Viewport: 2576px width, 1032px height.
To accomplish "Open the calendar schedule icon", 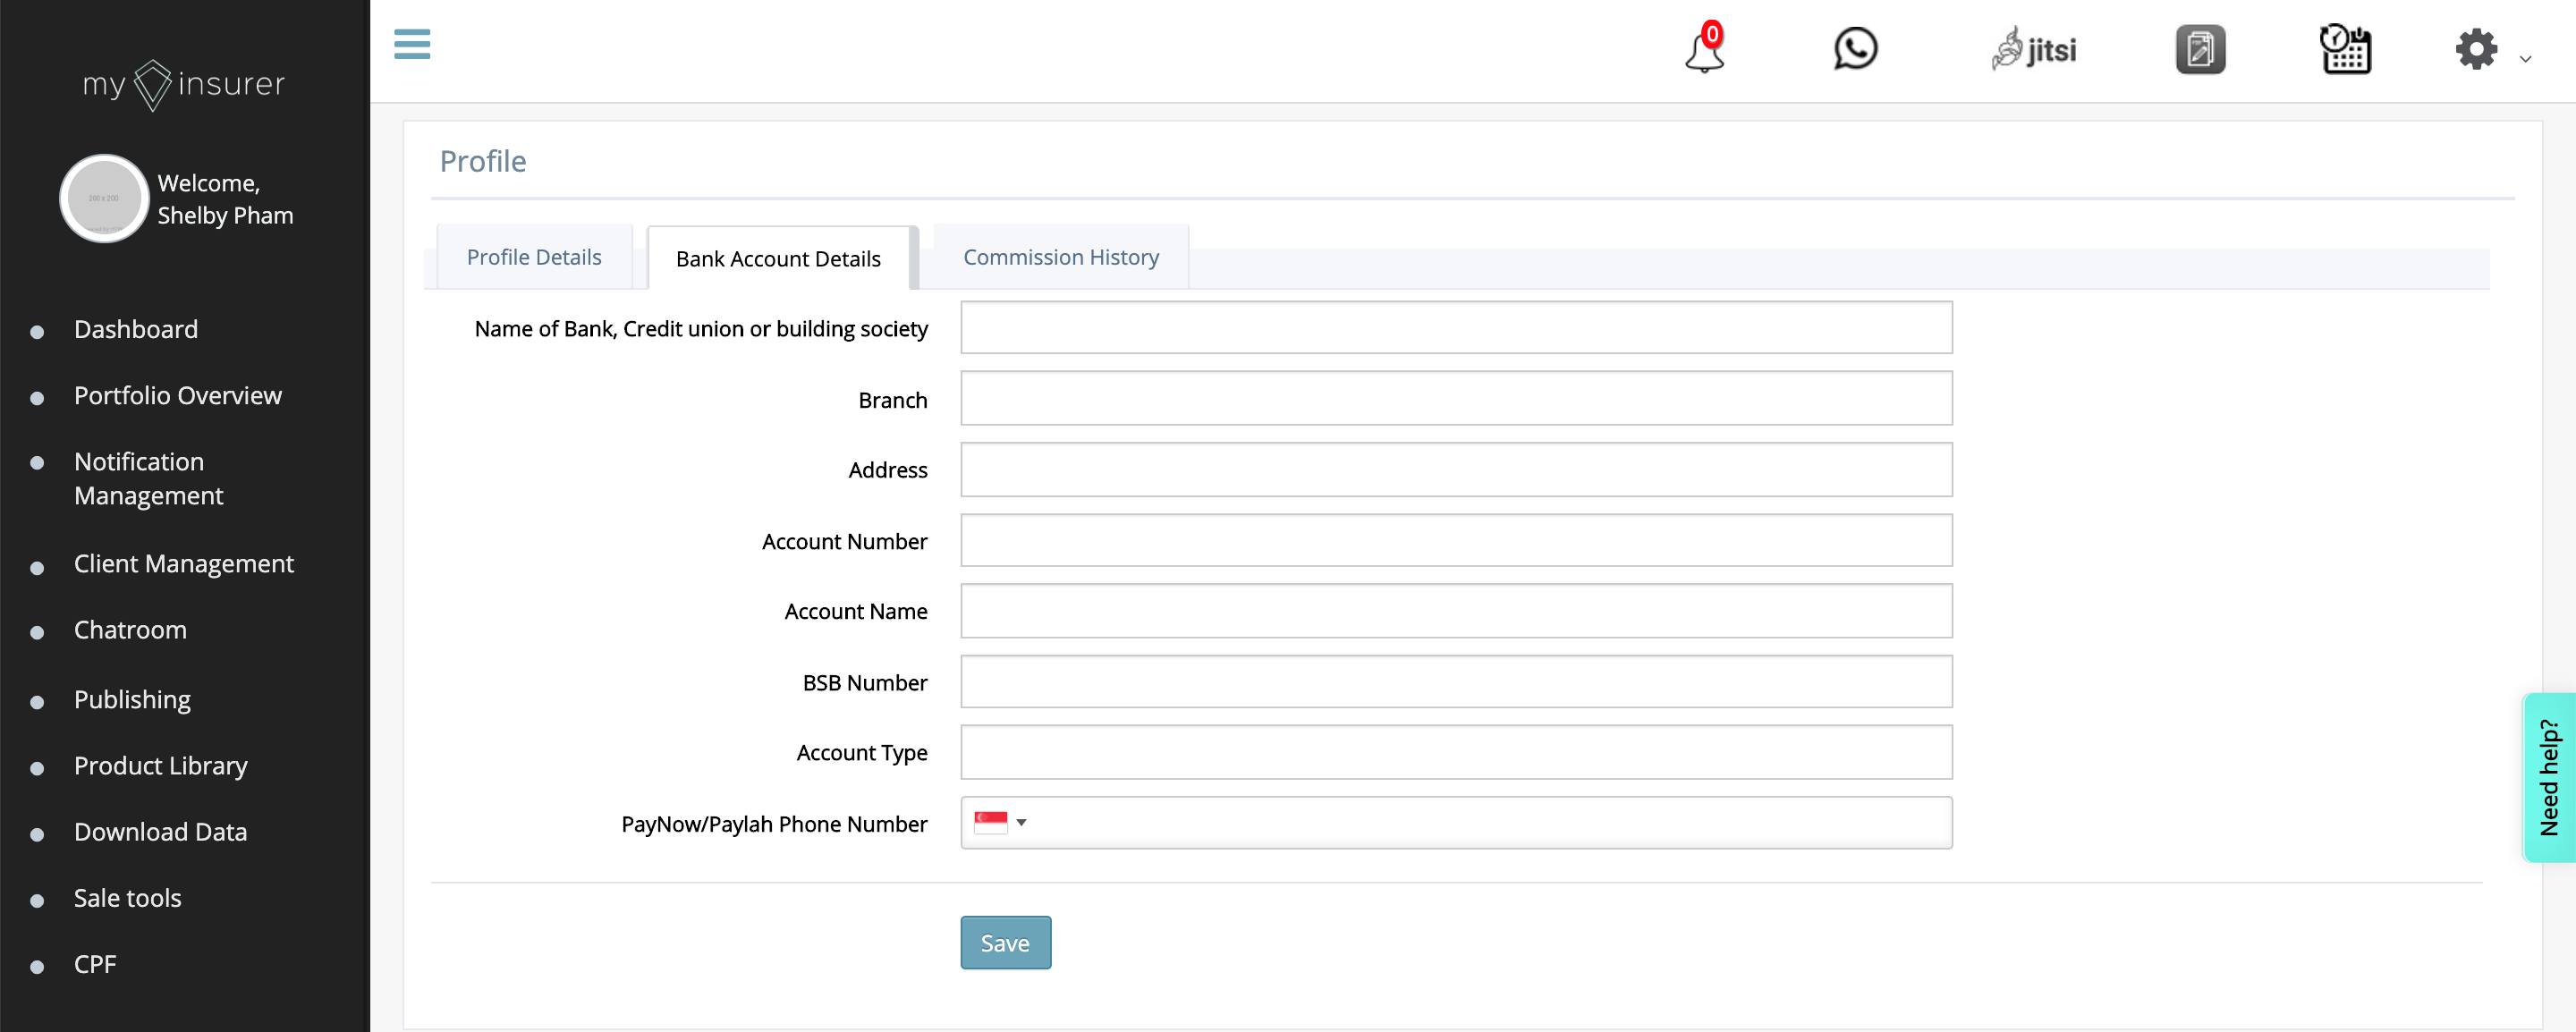I will pos(2345,49).
